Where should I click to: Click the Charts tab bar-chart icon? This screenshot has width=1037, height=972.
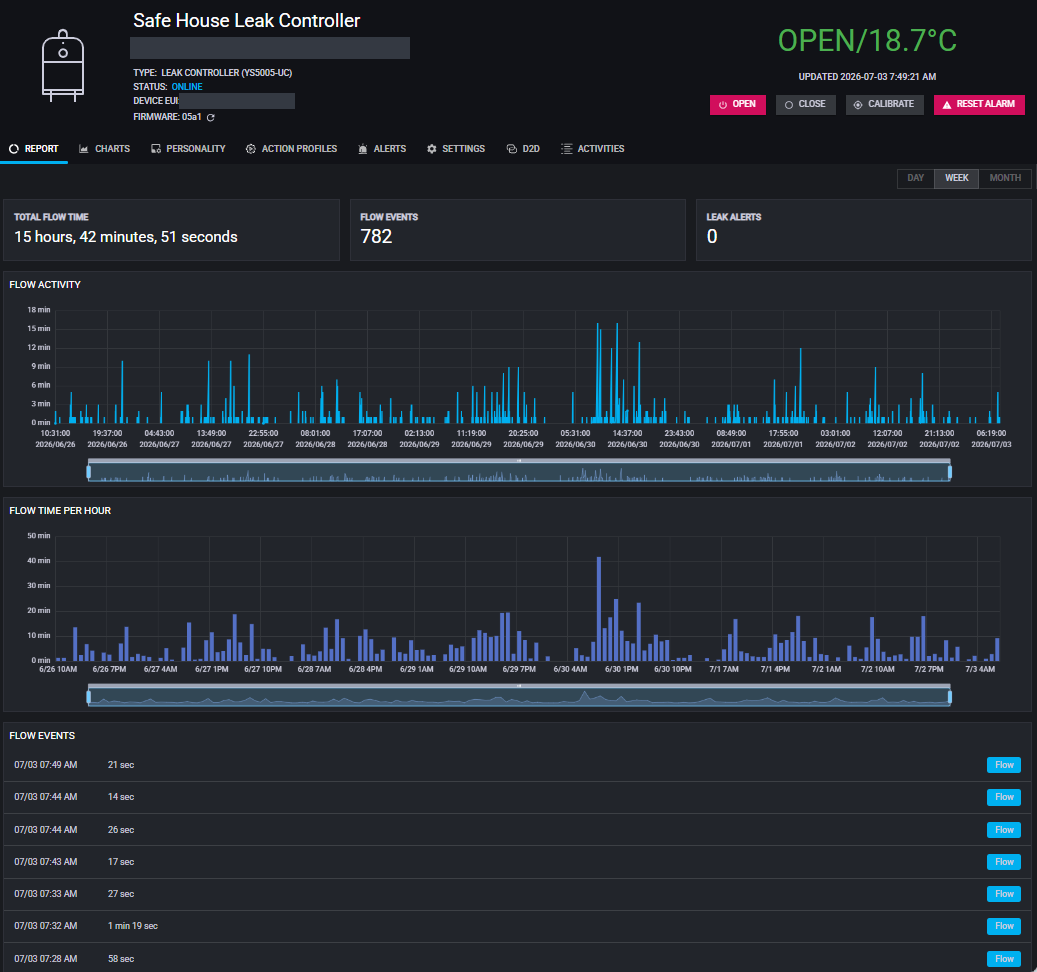(84, 149)
